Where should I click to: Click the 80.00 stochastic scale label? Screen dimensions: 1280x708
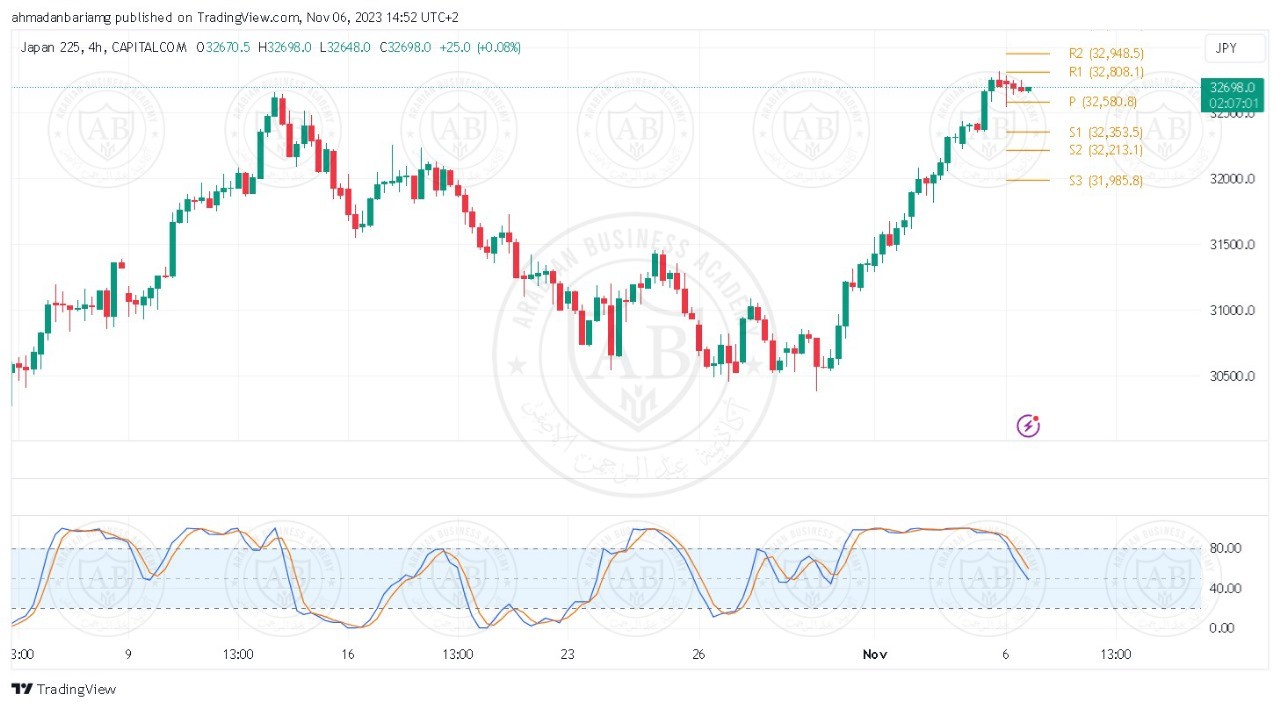click(x=1224, y=548)
